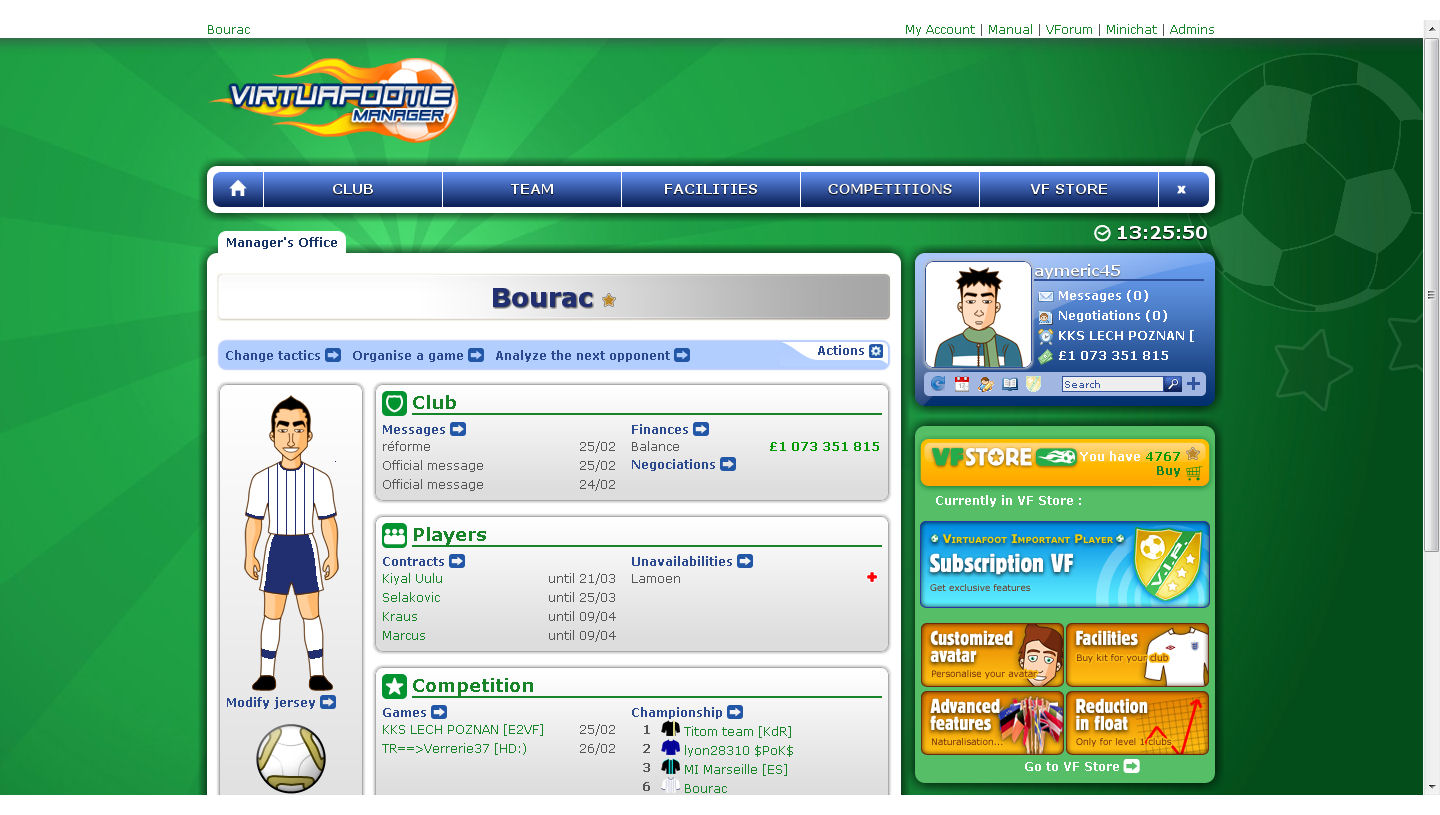Click the manager avatar portrait

(x=978, y=315)
